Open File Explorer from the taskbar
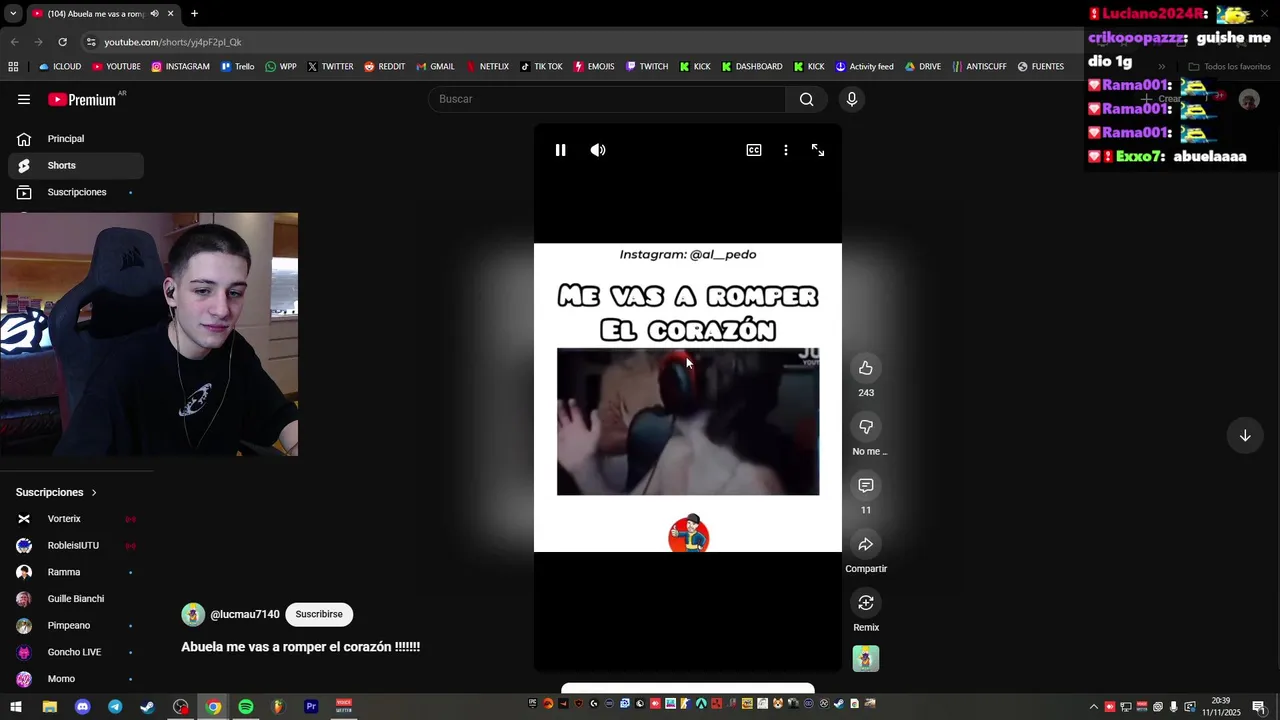Image resolution: width=1280 pixels, height=720 pixels. click(x=50, y=706)
